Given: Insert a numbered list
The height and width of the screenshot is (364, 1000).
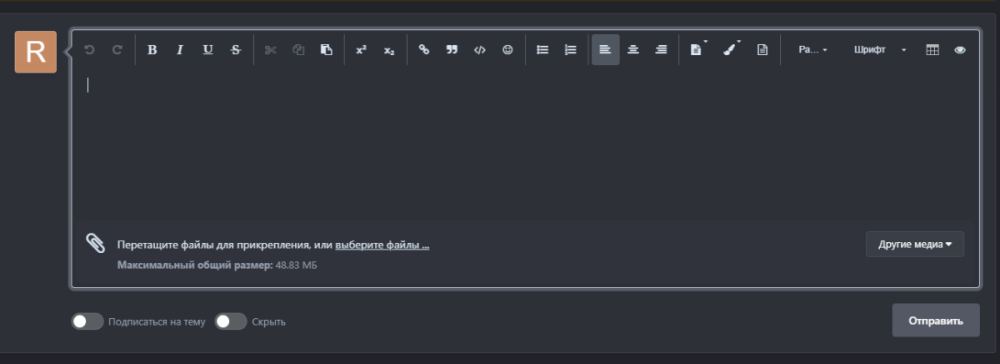Looking at the screenshot, I should pyautogui.click(x=571, y=50).
